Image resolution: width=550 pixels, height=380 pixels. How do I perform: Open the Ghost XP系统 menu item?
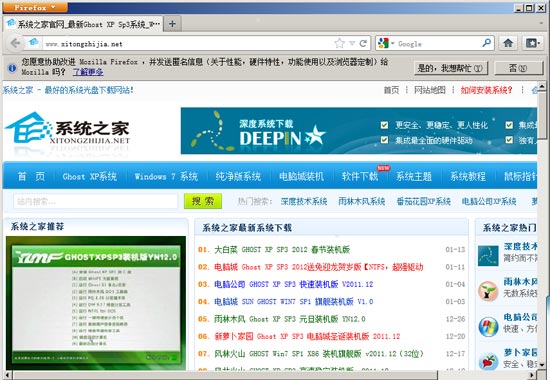(89, 176)
